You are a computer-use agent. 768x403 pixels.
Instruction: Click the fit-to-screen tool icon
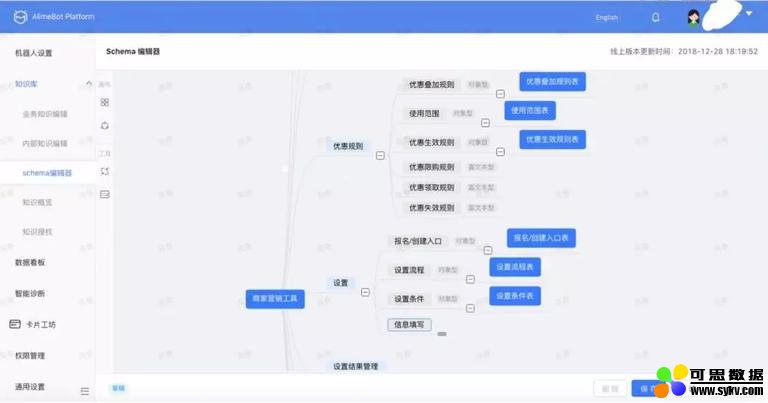105,171
